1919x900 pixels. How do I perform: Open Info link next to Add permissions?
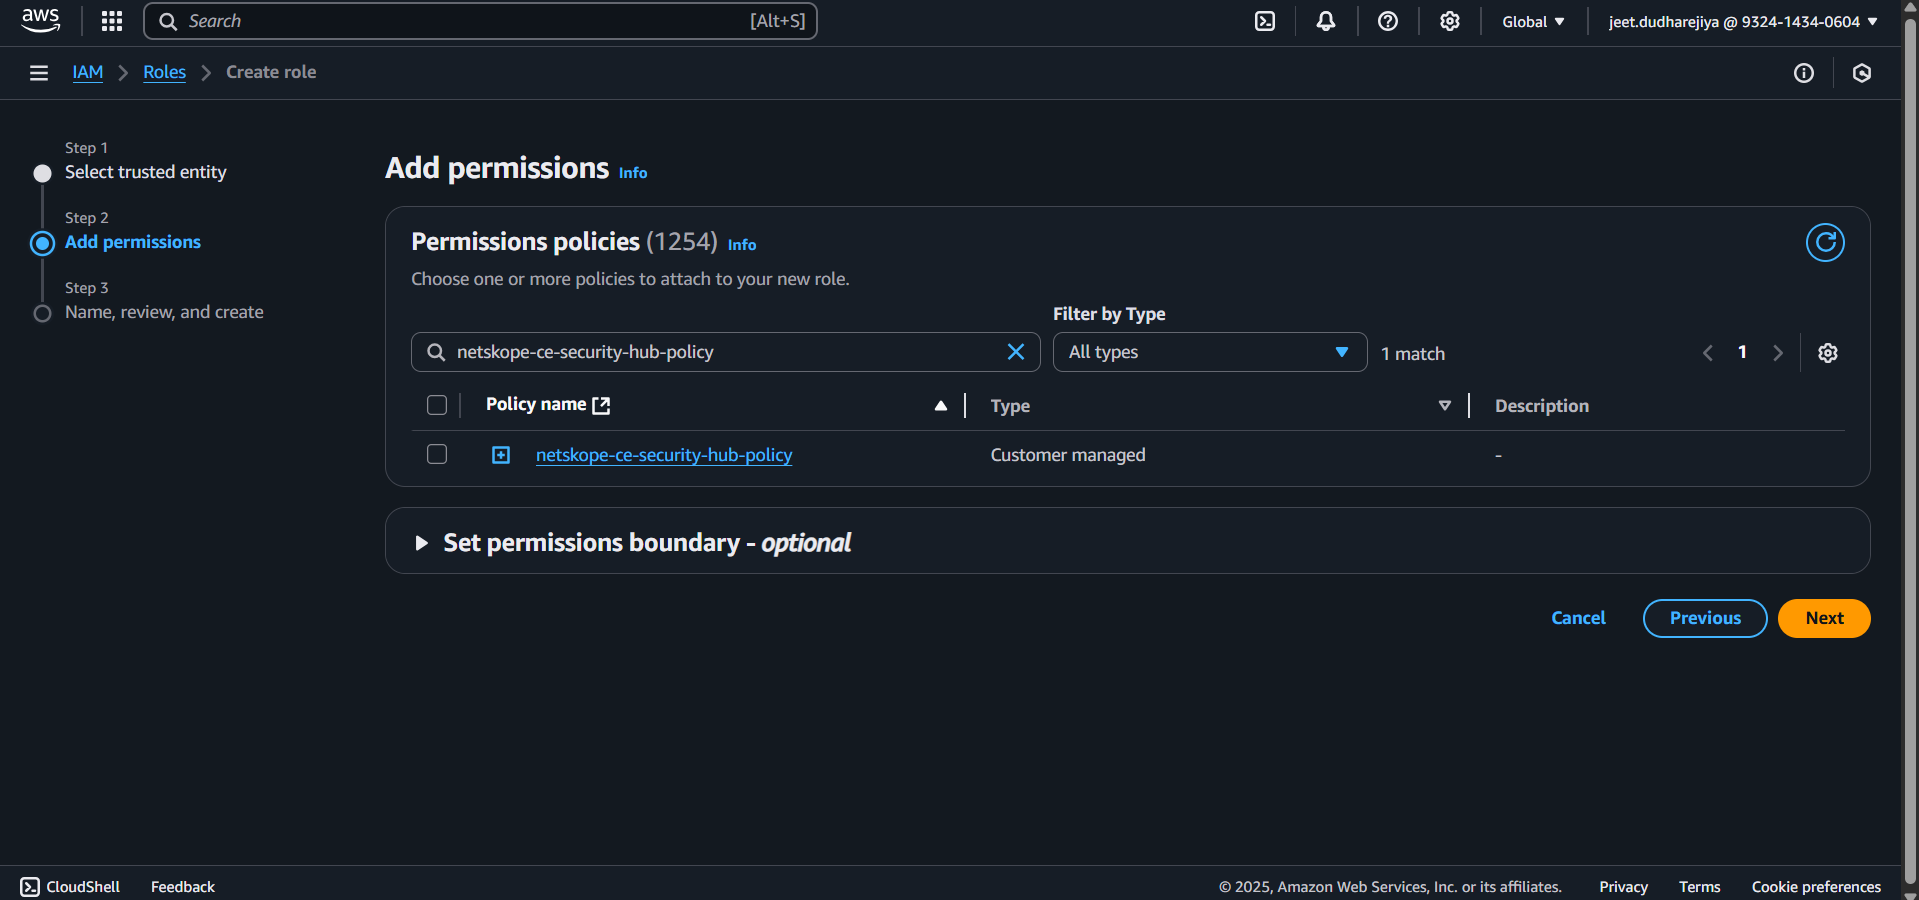(x=633, y=173)
